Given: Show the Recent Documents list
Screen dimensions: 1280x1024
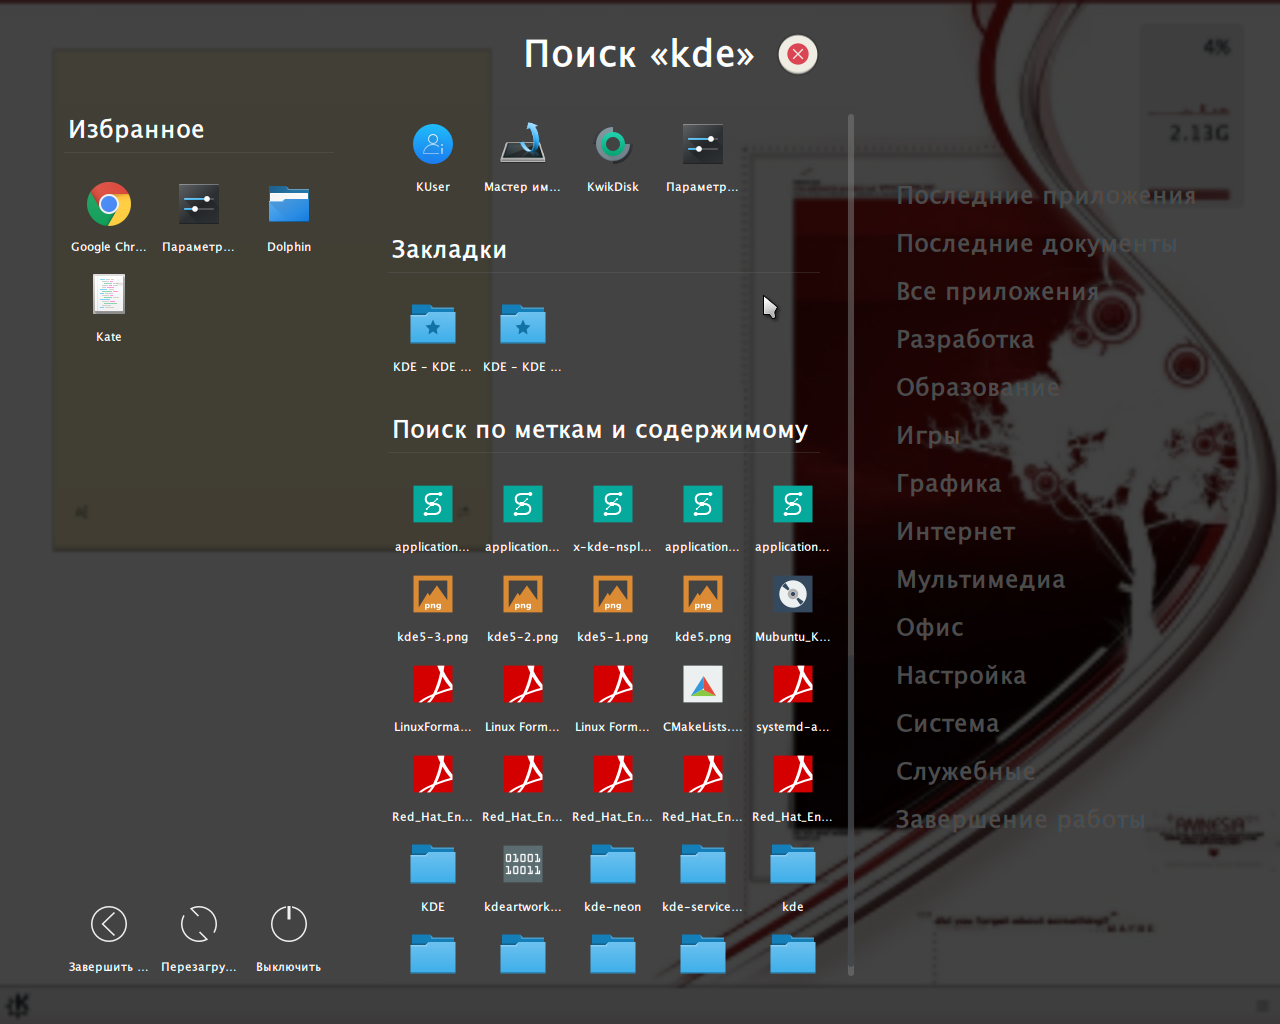Looking at the screenshot, I should click(1036, 244).
